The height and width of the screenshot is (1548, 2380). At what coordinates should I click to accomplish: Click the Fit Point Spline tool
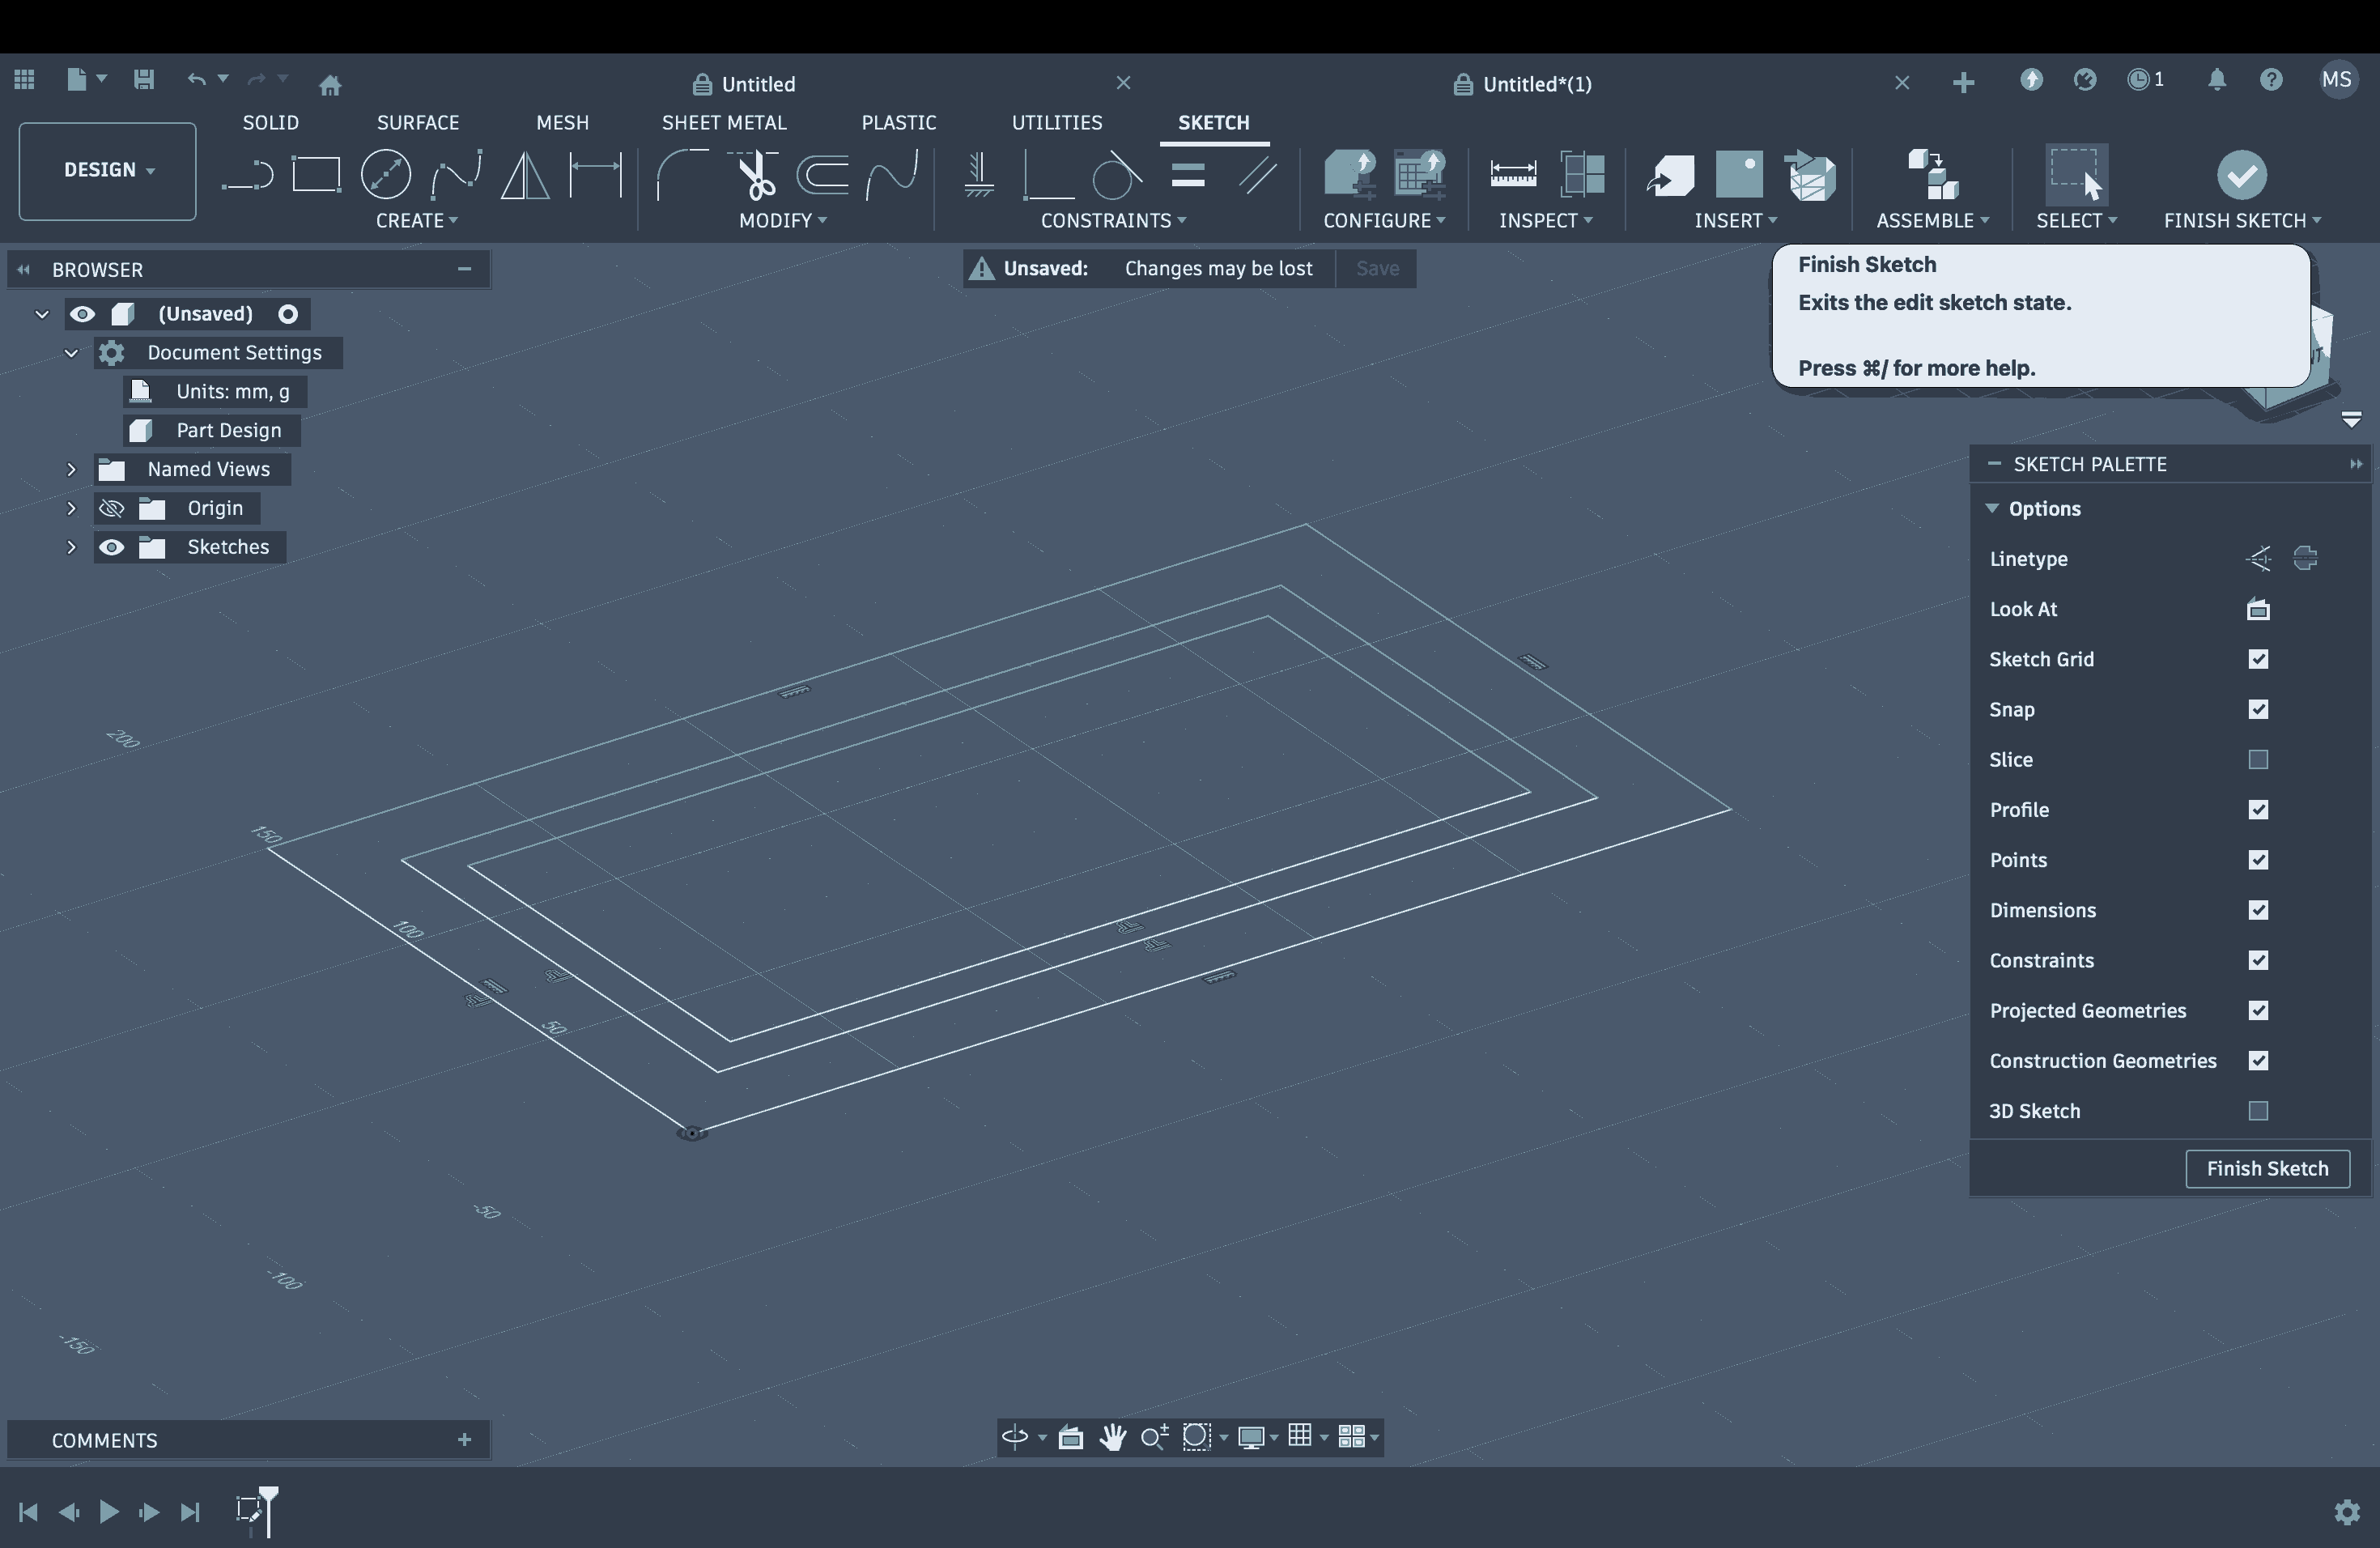[456, 175]
